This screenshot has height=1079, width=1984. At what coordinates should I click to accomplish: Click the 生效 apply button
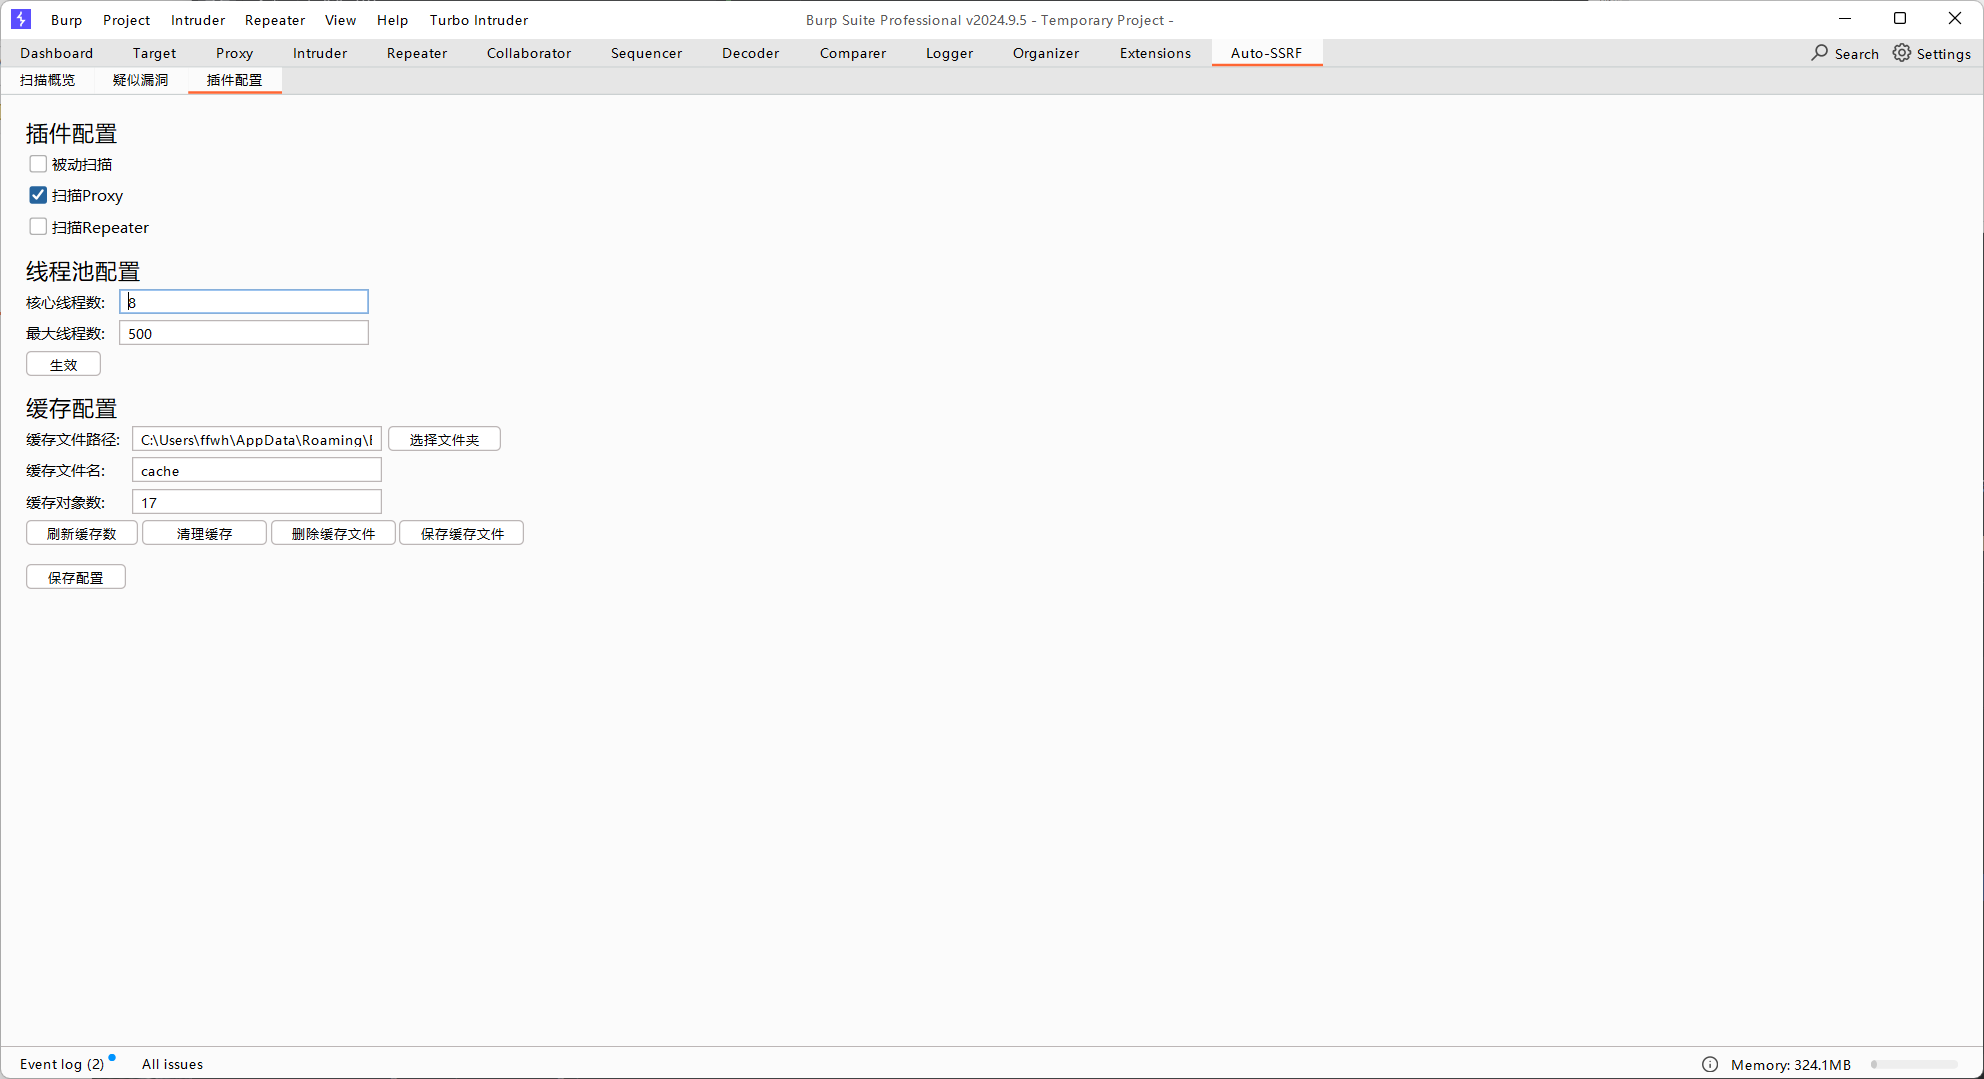[x=63, y=365]
